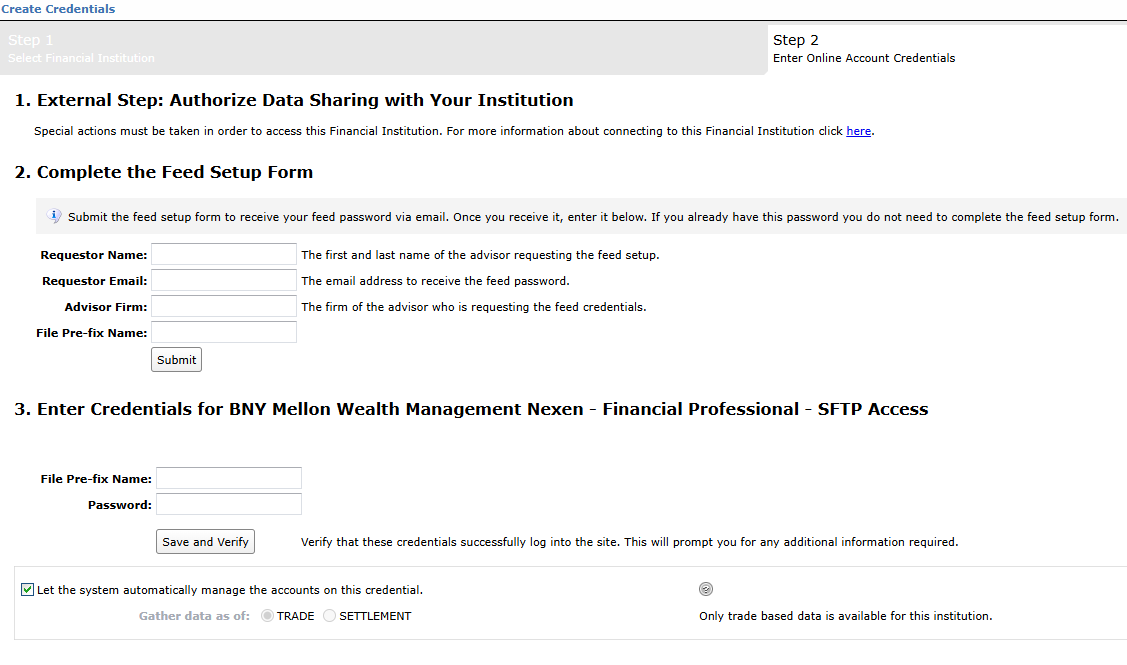Focus File Pre-fix Name field in feed setup form

(x=224, y=332)
